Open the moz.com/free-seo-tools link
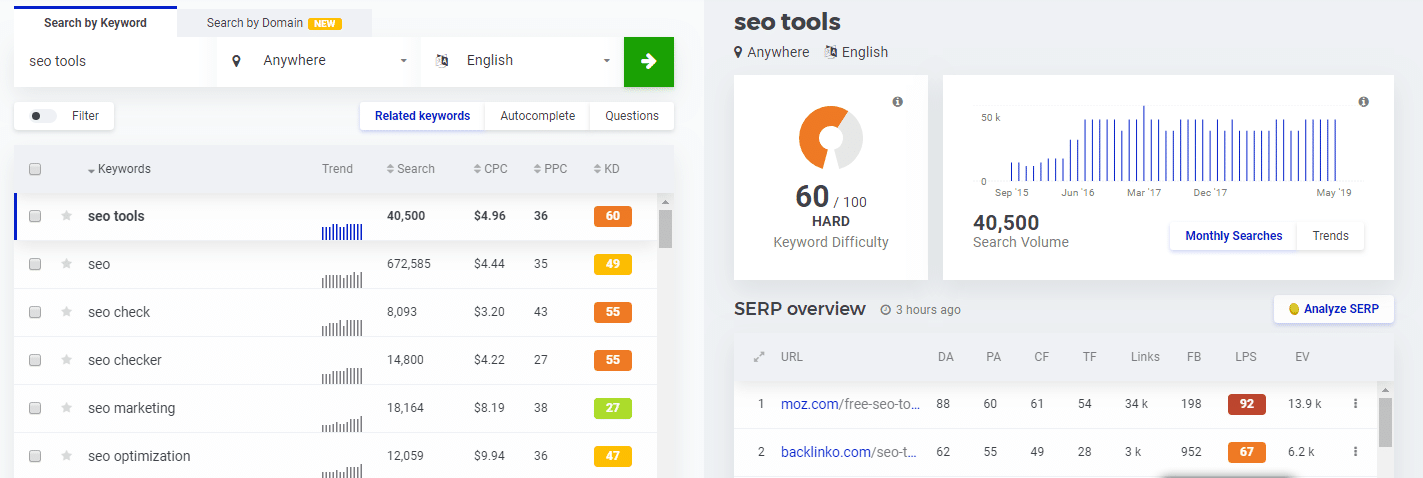 point(849,404)
